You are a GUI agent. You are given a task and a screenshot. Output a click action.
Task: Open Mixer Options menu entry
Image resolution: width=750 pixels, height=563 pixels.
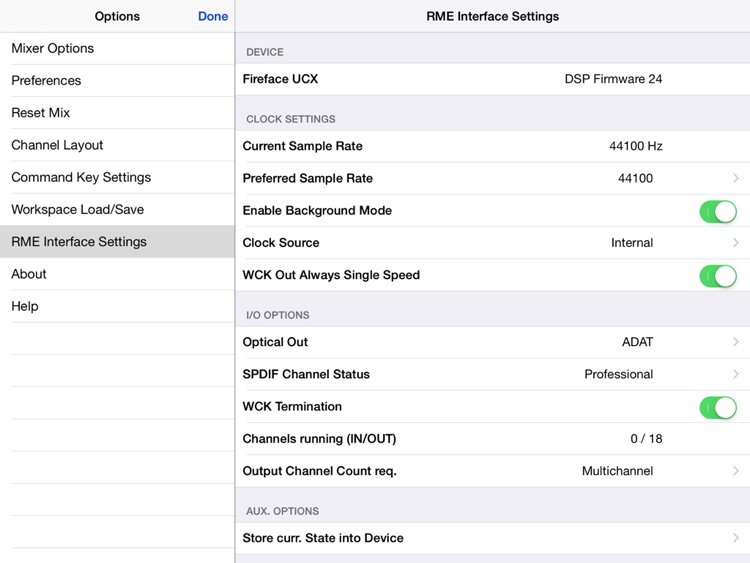point(117,48)
